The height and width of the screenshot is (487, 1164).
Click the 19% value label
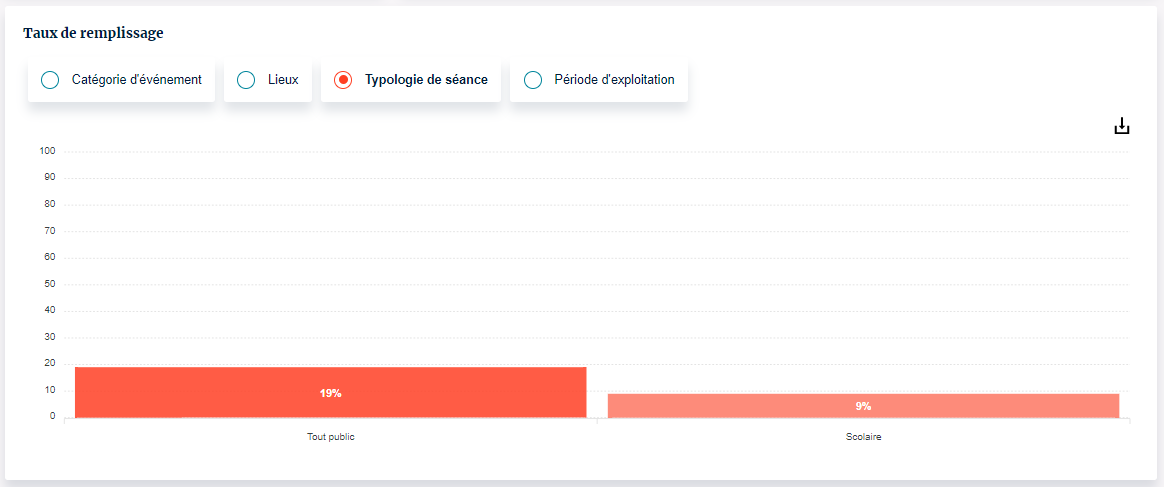coord(331,393)
